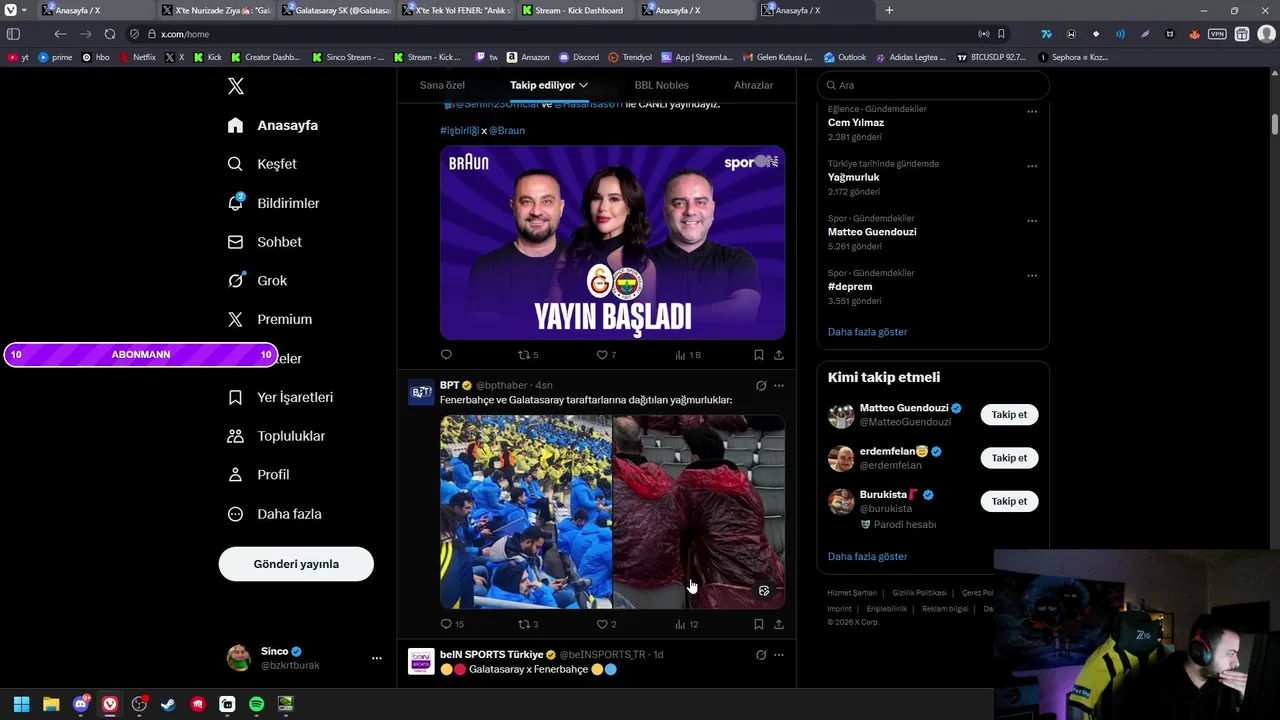Screen dimensions: 1280x720
Task: Open beIN SPORTS Türkiye profile
Action: tap(491, 654)
